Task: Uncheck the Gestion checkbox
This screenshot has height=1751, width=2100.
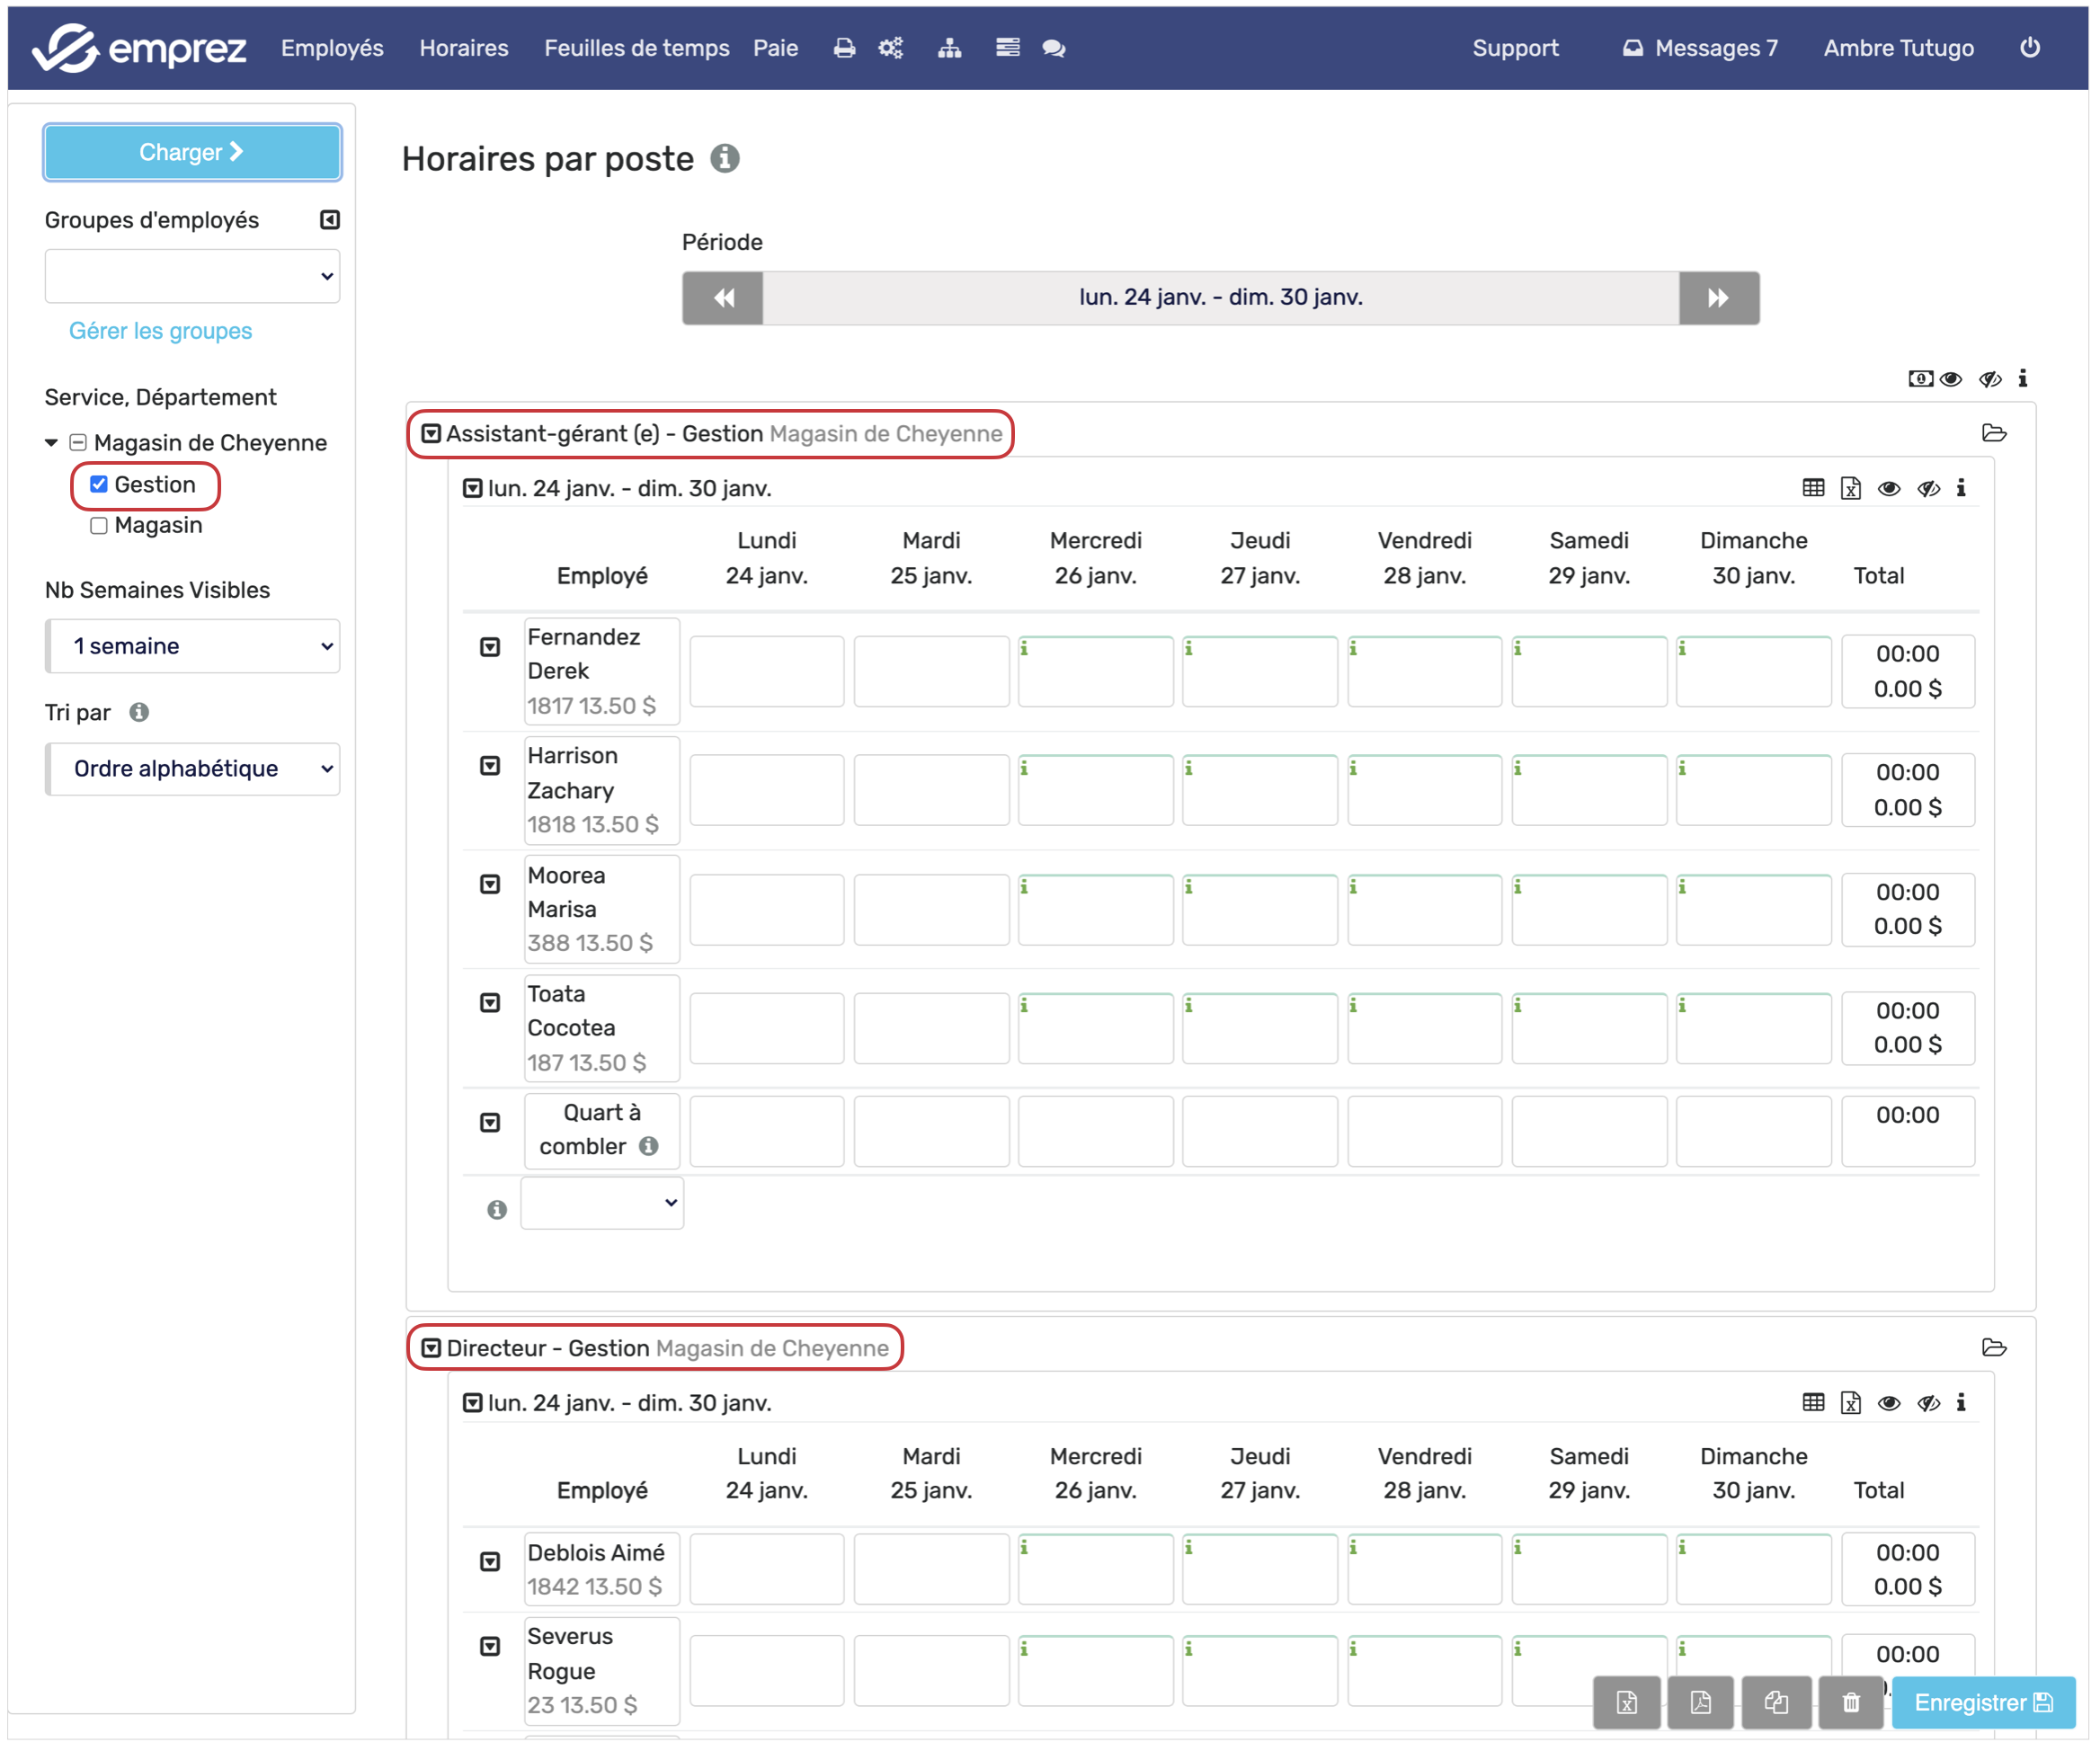Action: click(x=99, y=484)
